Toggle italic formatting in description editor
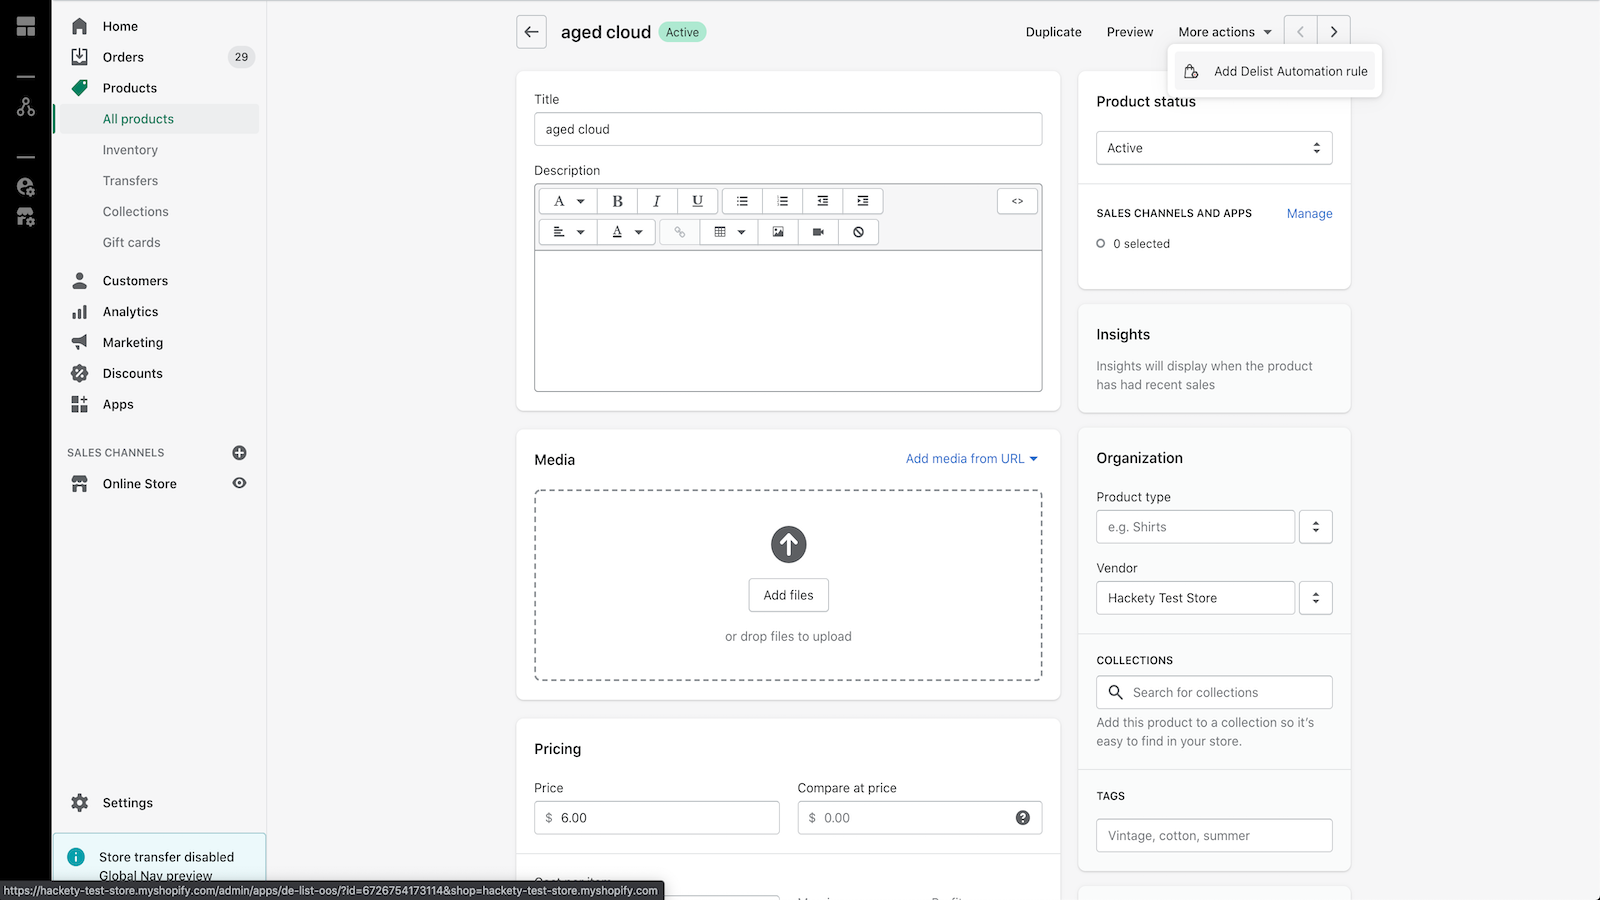Viewport: 1600px width, 900px height. click(x=657, y=201)
